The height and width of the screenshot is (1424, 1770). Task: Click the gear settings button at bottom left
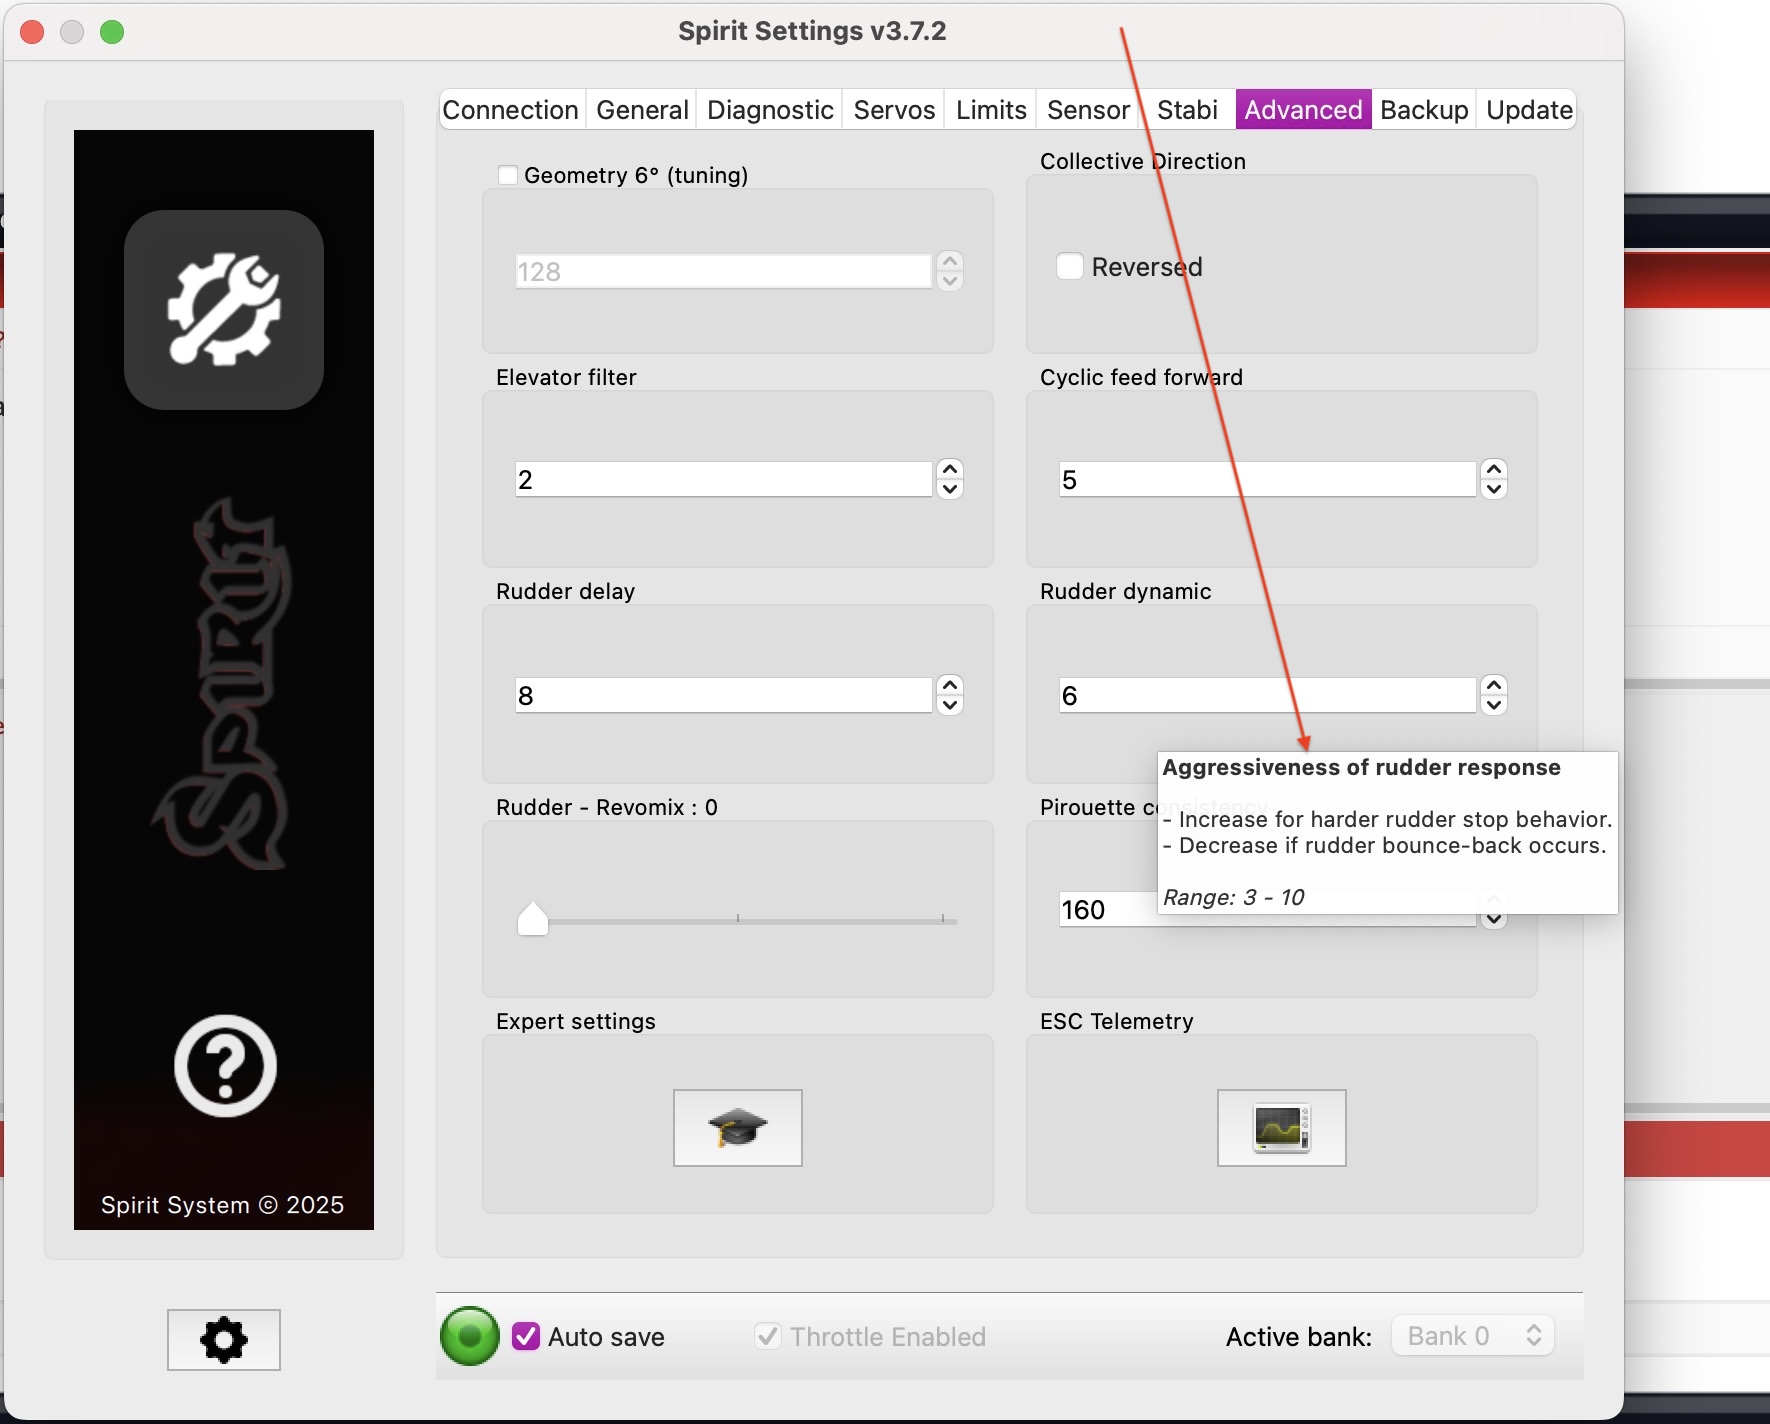(224, 1339)
